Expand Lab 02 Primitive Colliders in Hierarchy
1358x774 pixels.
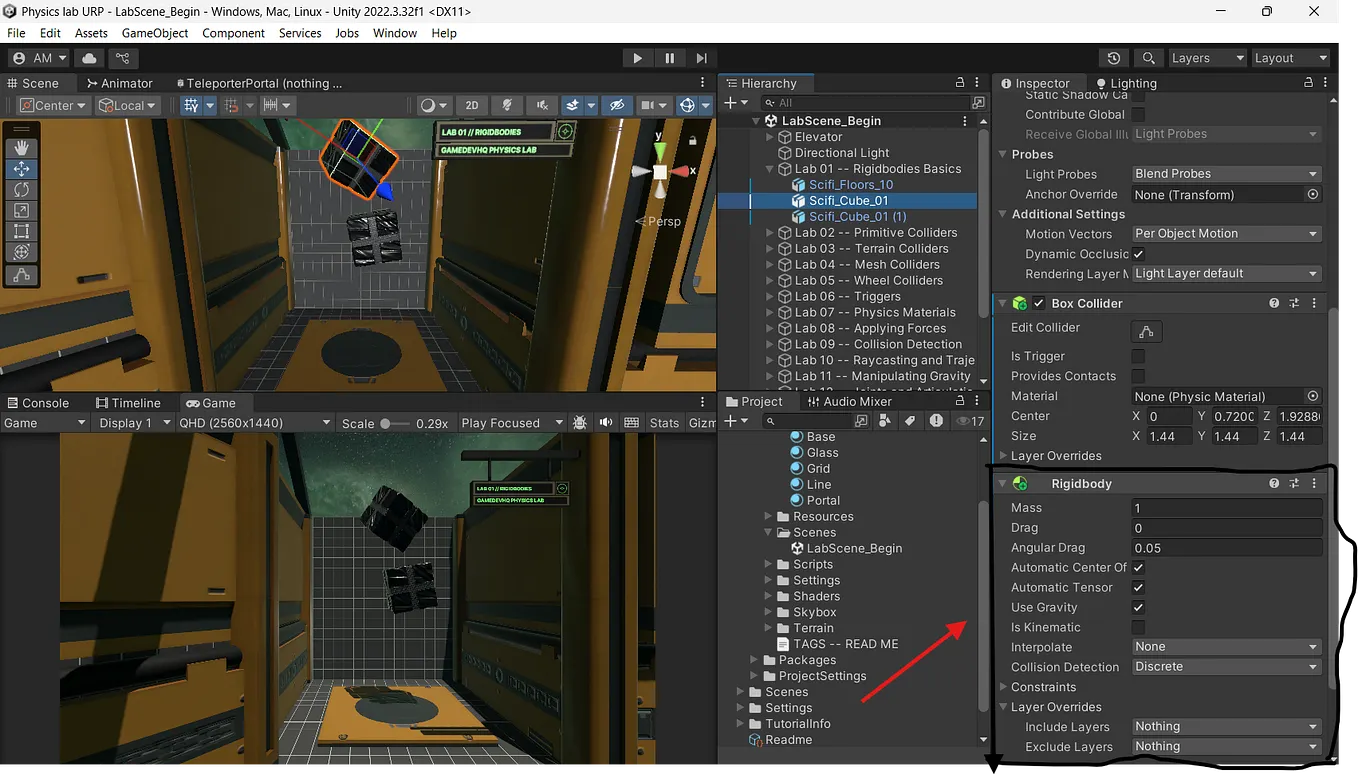coord(768,232)
